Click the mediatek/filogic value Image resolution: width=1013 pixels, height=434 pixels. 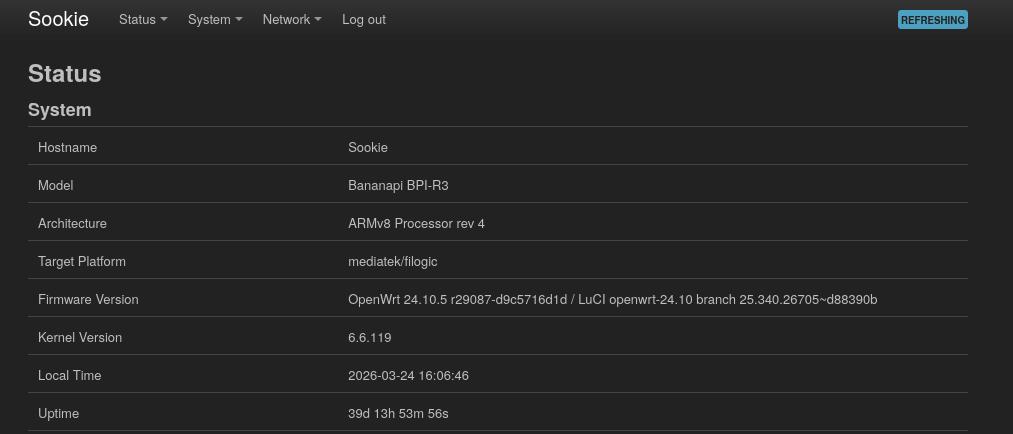tap(393, 262)
